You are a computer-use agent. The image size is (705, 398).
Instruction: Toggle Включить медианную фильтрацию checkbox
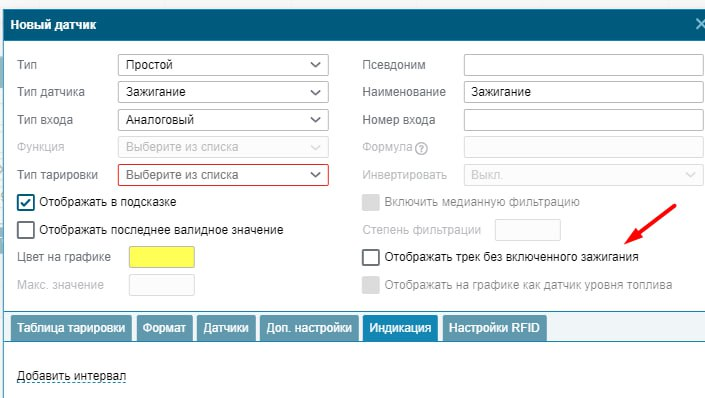click(x=370, y=202)
